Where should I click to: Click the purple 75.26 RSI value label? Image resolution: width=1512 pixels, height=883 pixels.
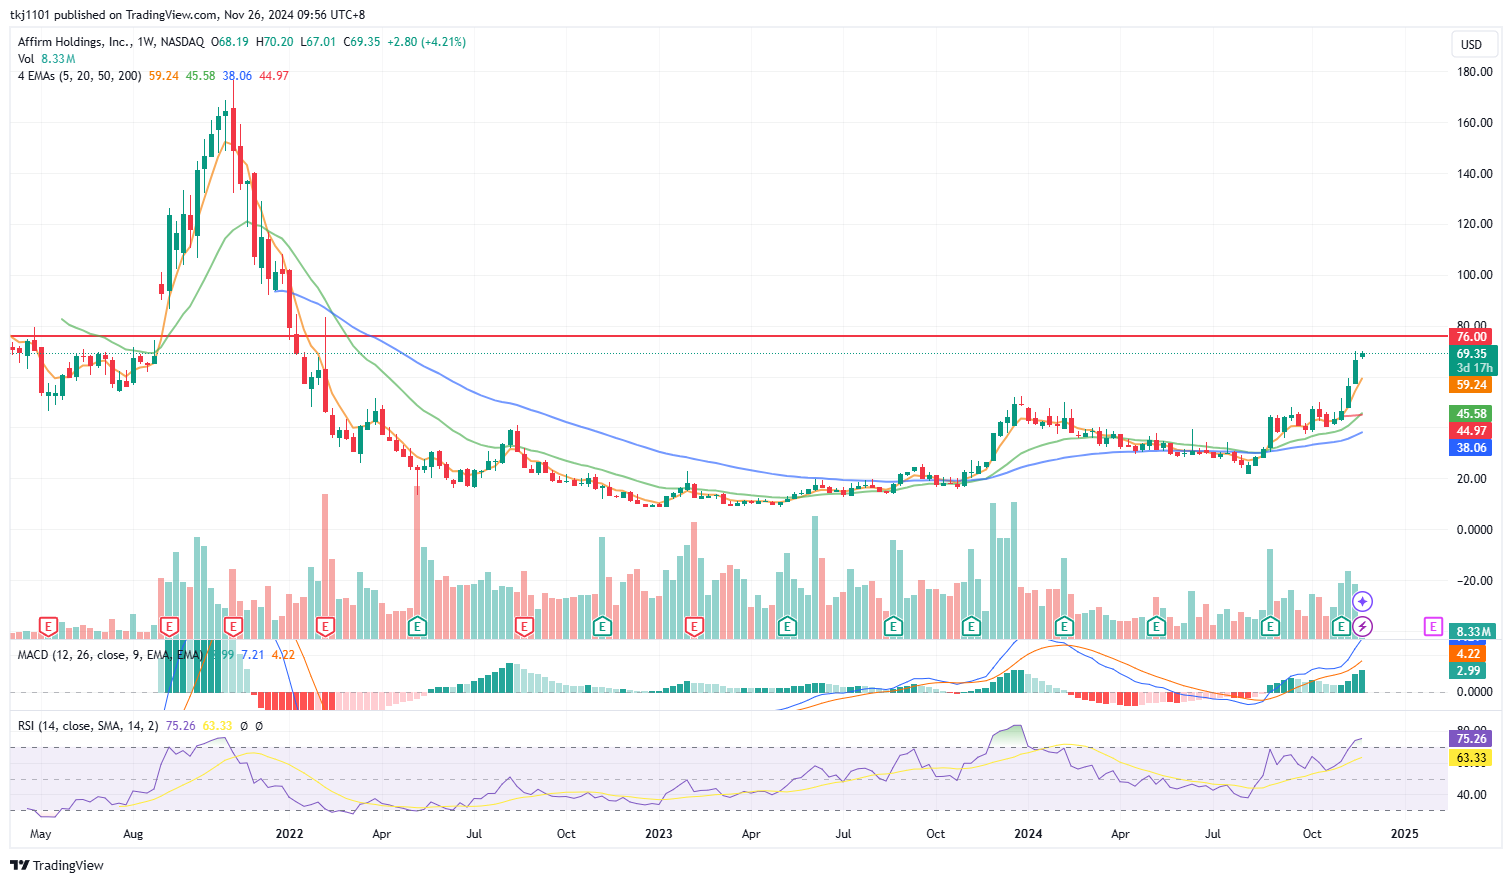(1471, 739)
